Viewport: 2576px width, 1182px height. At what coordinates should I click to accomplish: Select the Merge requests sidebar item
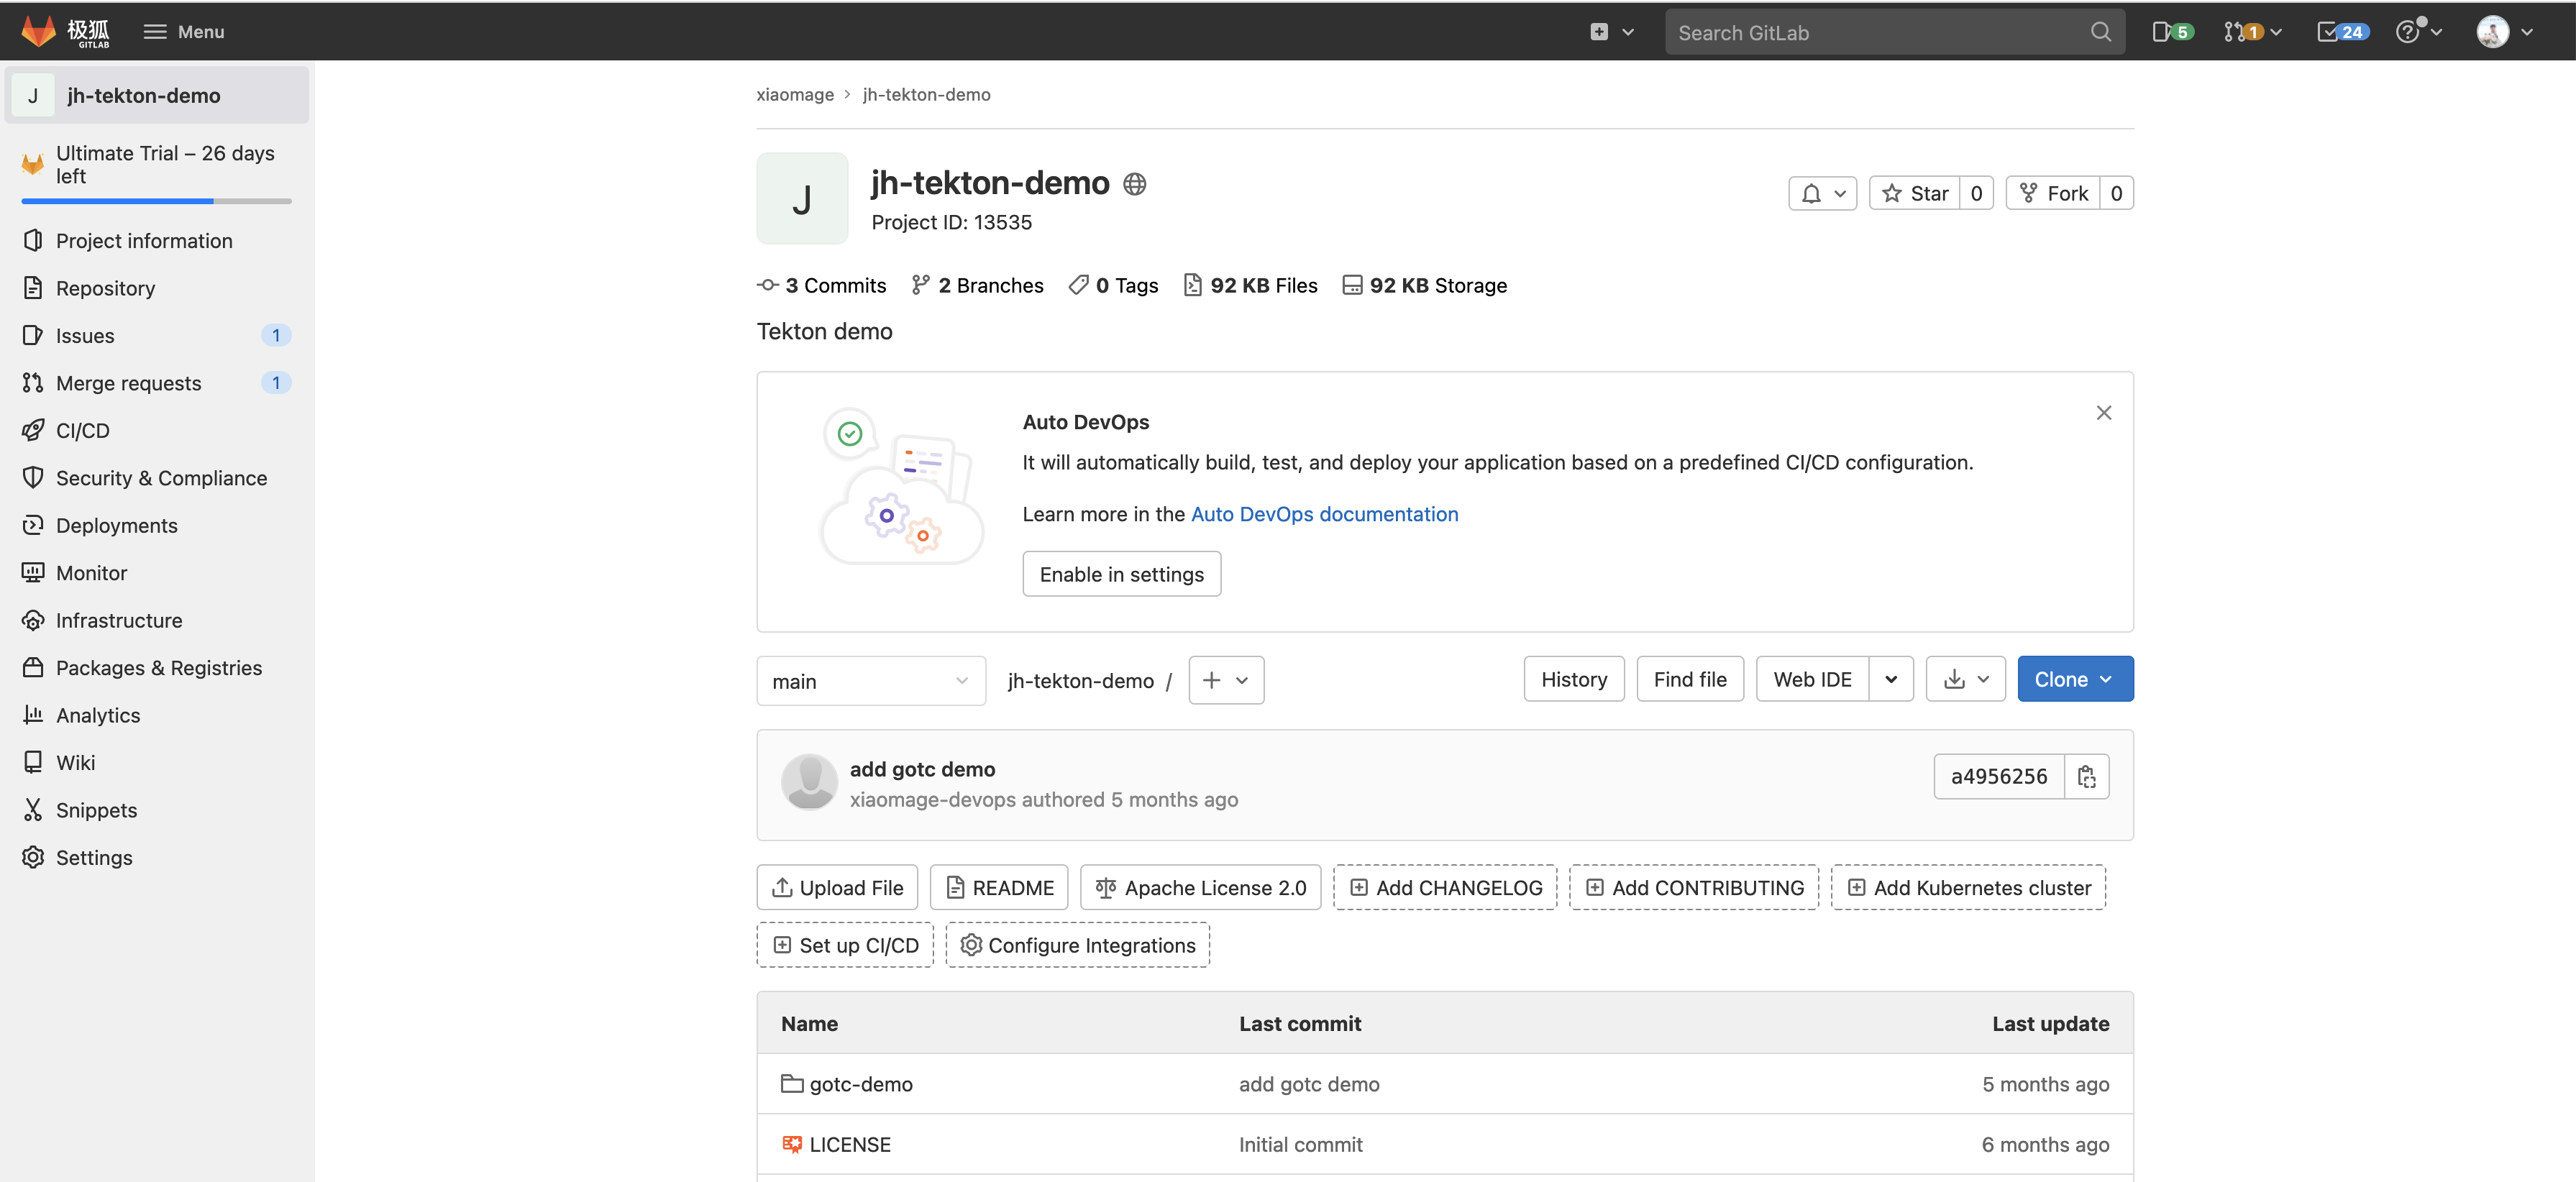click(x=128, y=382)
